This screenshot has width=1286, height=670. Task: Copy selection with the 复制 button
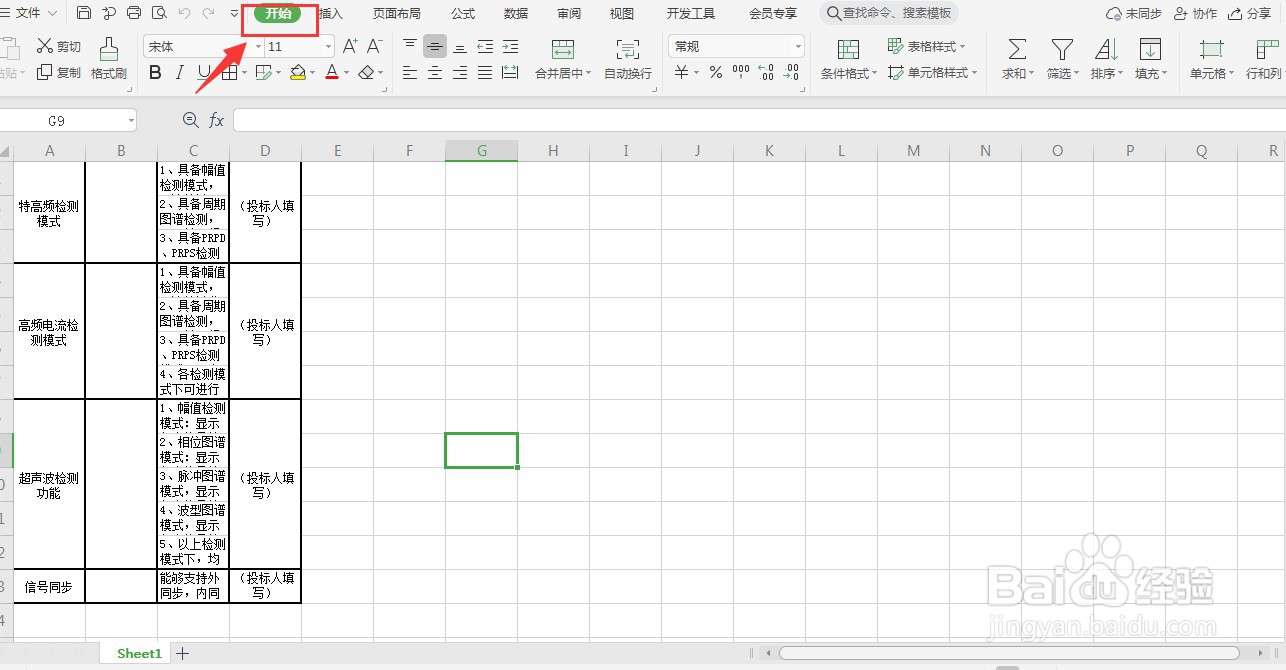(x=59, y=72)
